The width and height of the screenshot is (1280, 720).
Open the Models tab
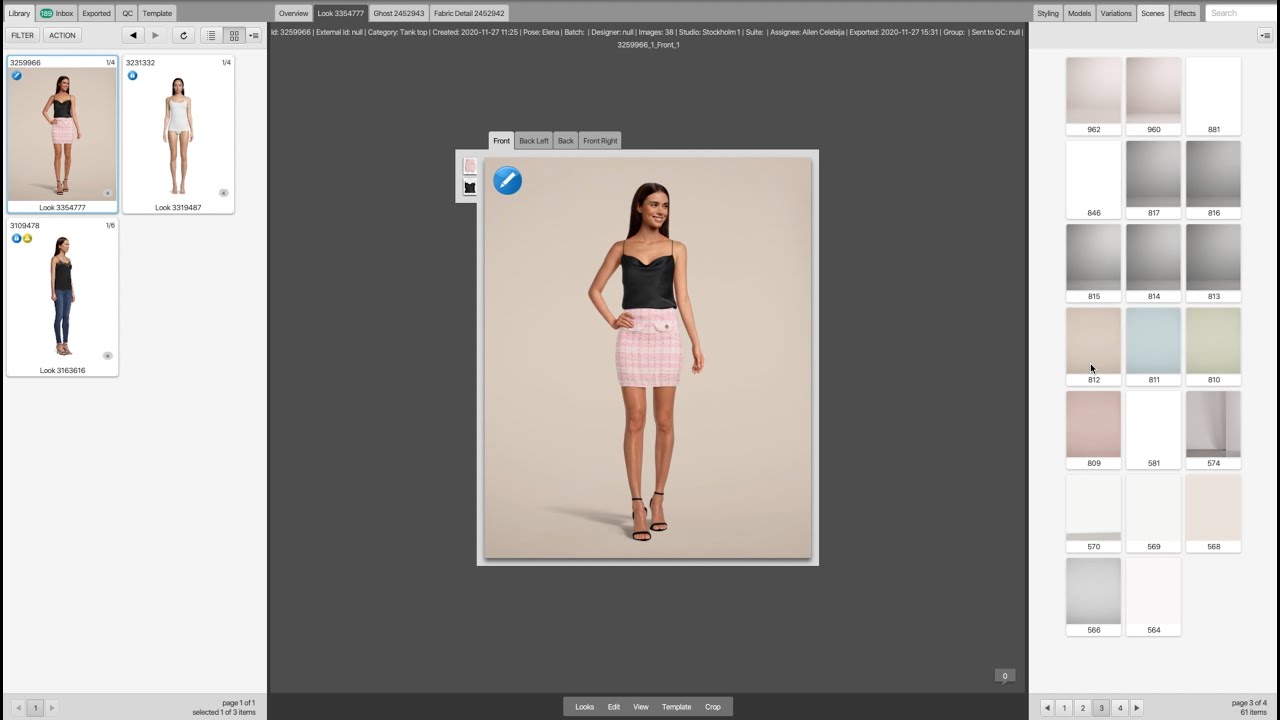coord(1080,13)
